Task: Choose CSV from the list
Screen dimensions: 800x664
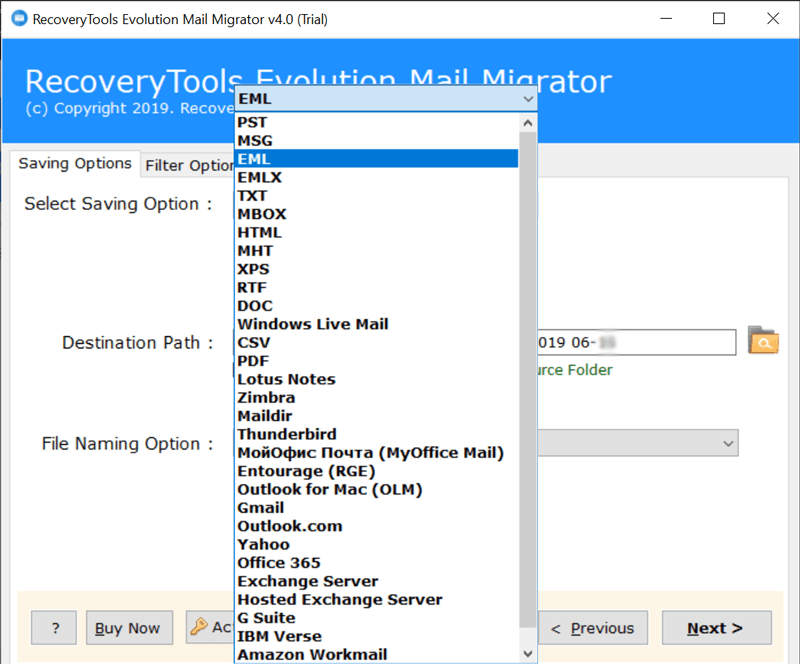Action: (x=377, y=342)
